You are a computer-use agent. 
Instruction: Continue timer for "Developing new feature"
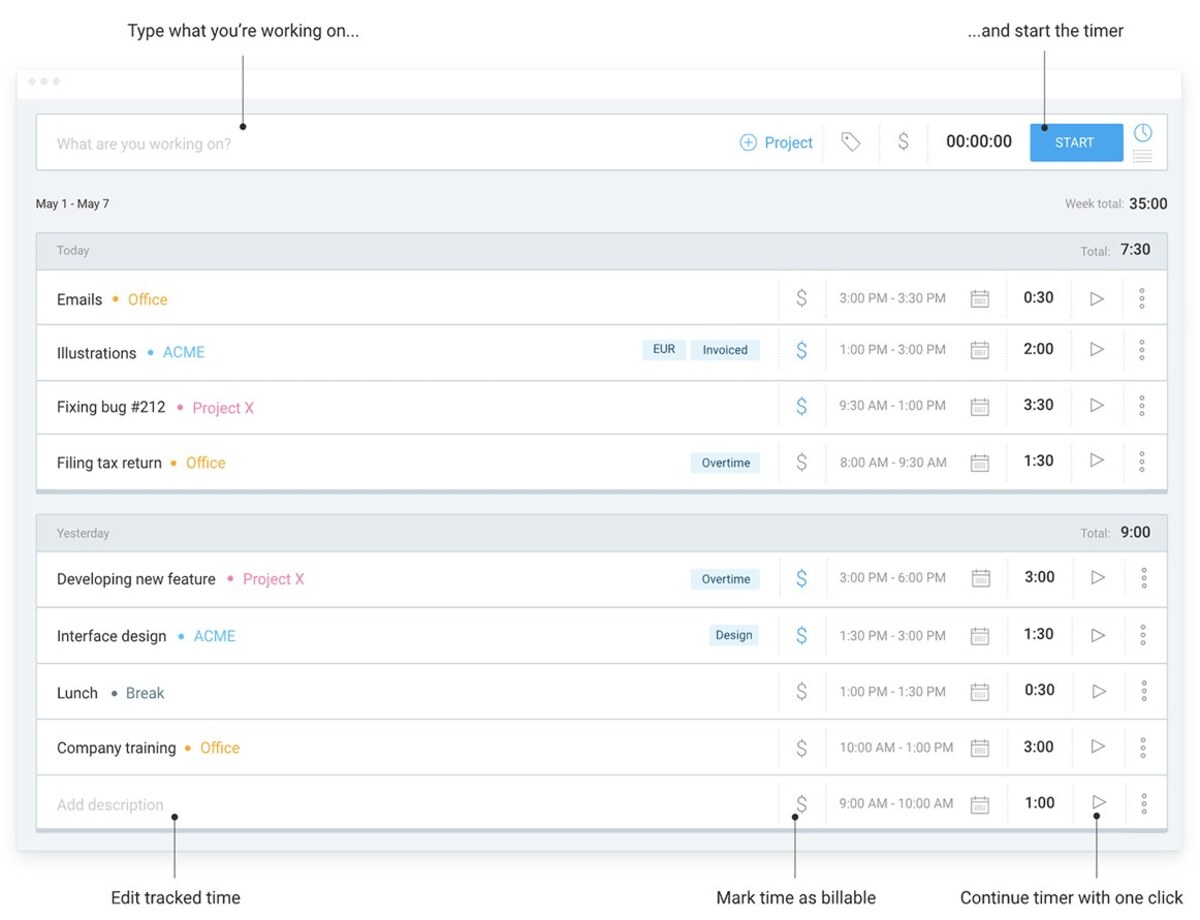(1097, 578)
